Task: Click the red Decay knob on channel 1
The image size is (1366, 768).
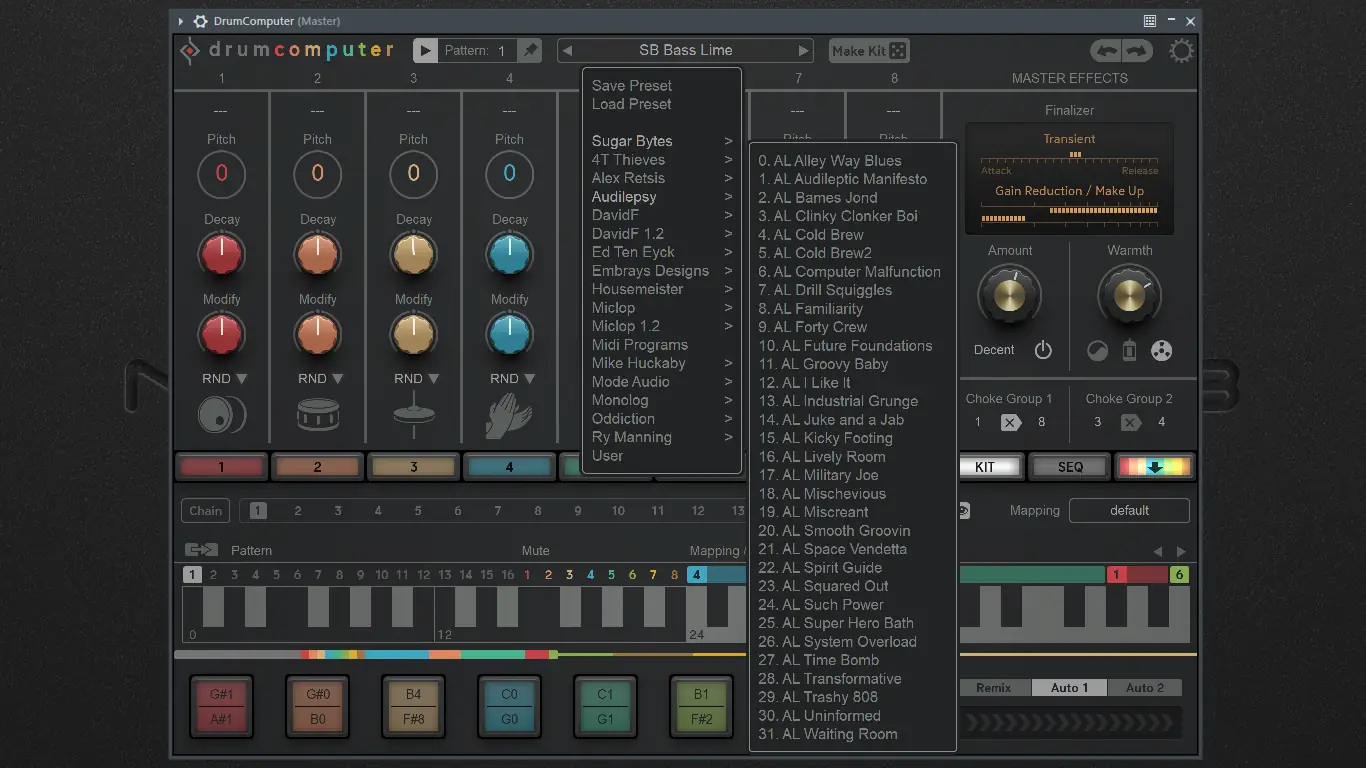Action: pos(221,255)
